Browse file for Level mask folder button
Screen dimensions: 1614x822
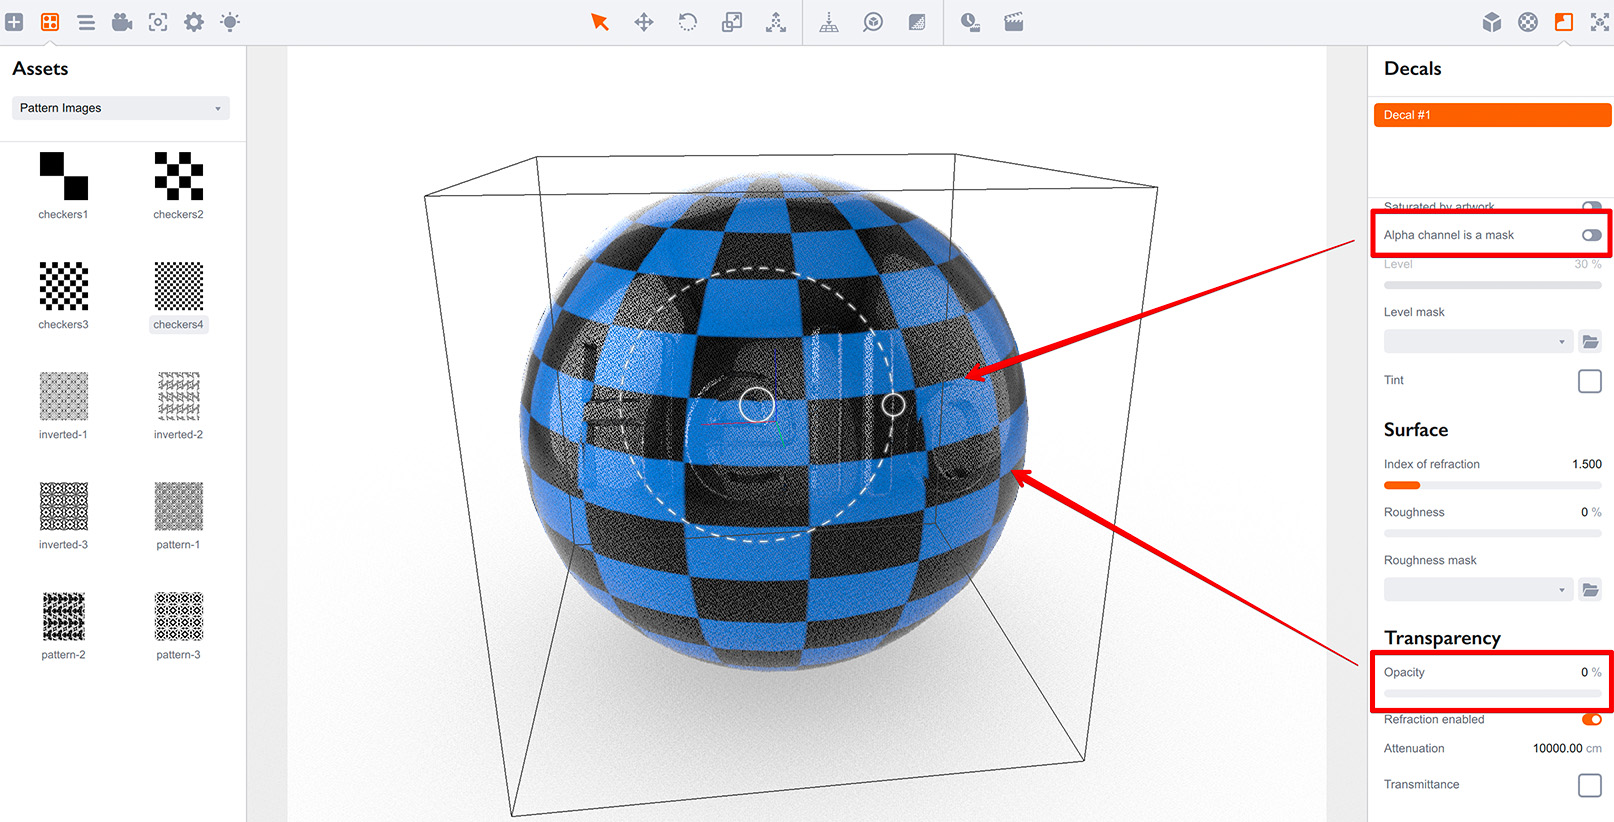click(x=1590, y=342)
